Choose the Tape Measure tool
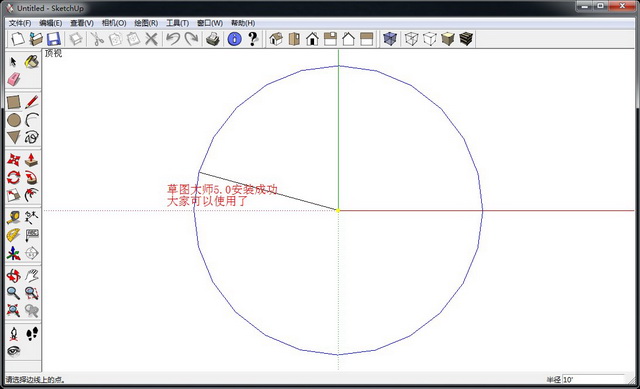The height and width of the screenshot is (389, 640). (13, 217)
